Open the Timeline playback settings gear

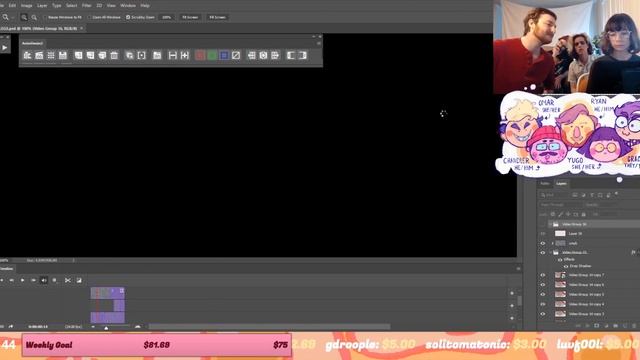click(54, 280)
